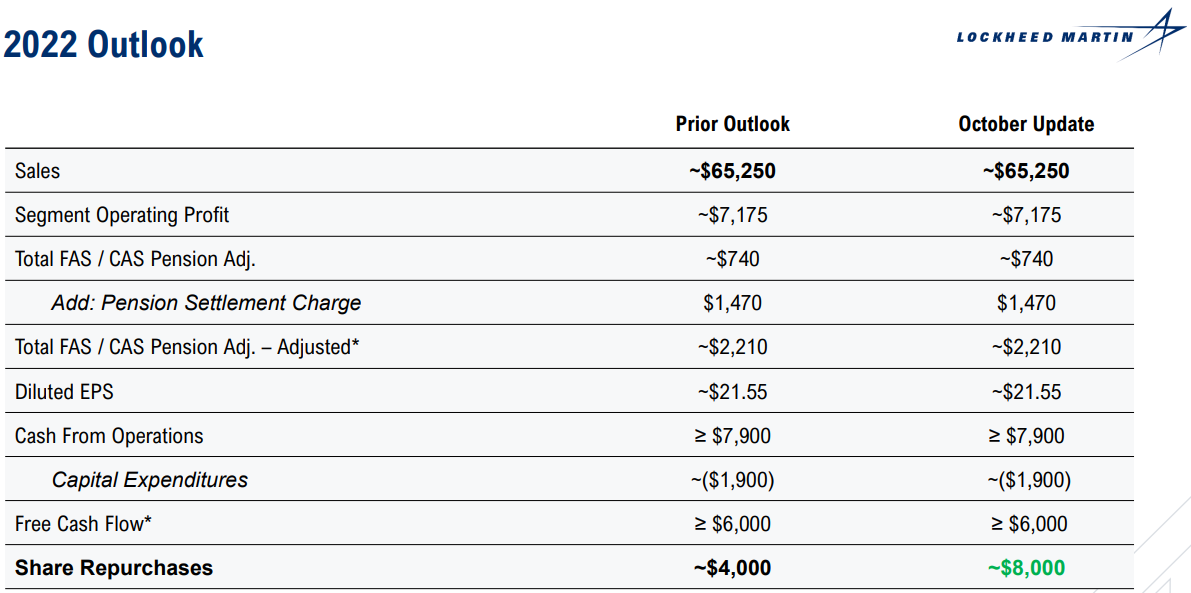Click Prior Outlook Sales value ~$65,250
The width and height of the screenshot is (1191, 593).
click(732, 172)
